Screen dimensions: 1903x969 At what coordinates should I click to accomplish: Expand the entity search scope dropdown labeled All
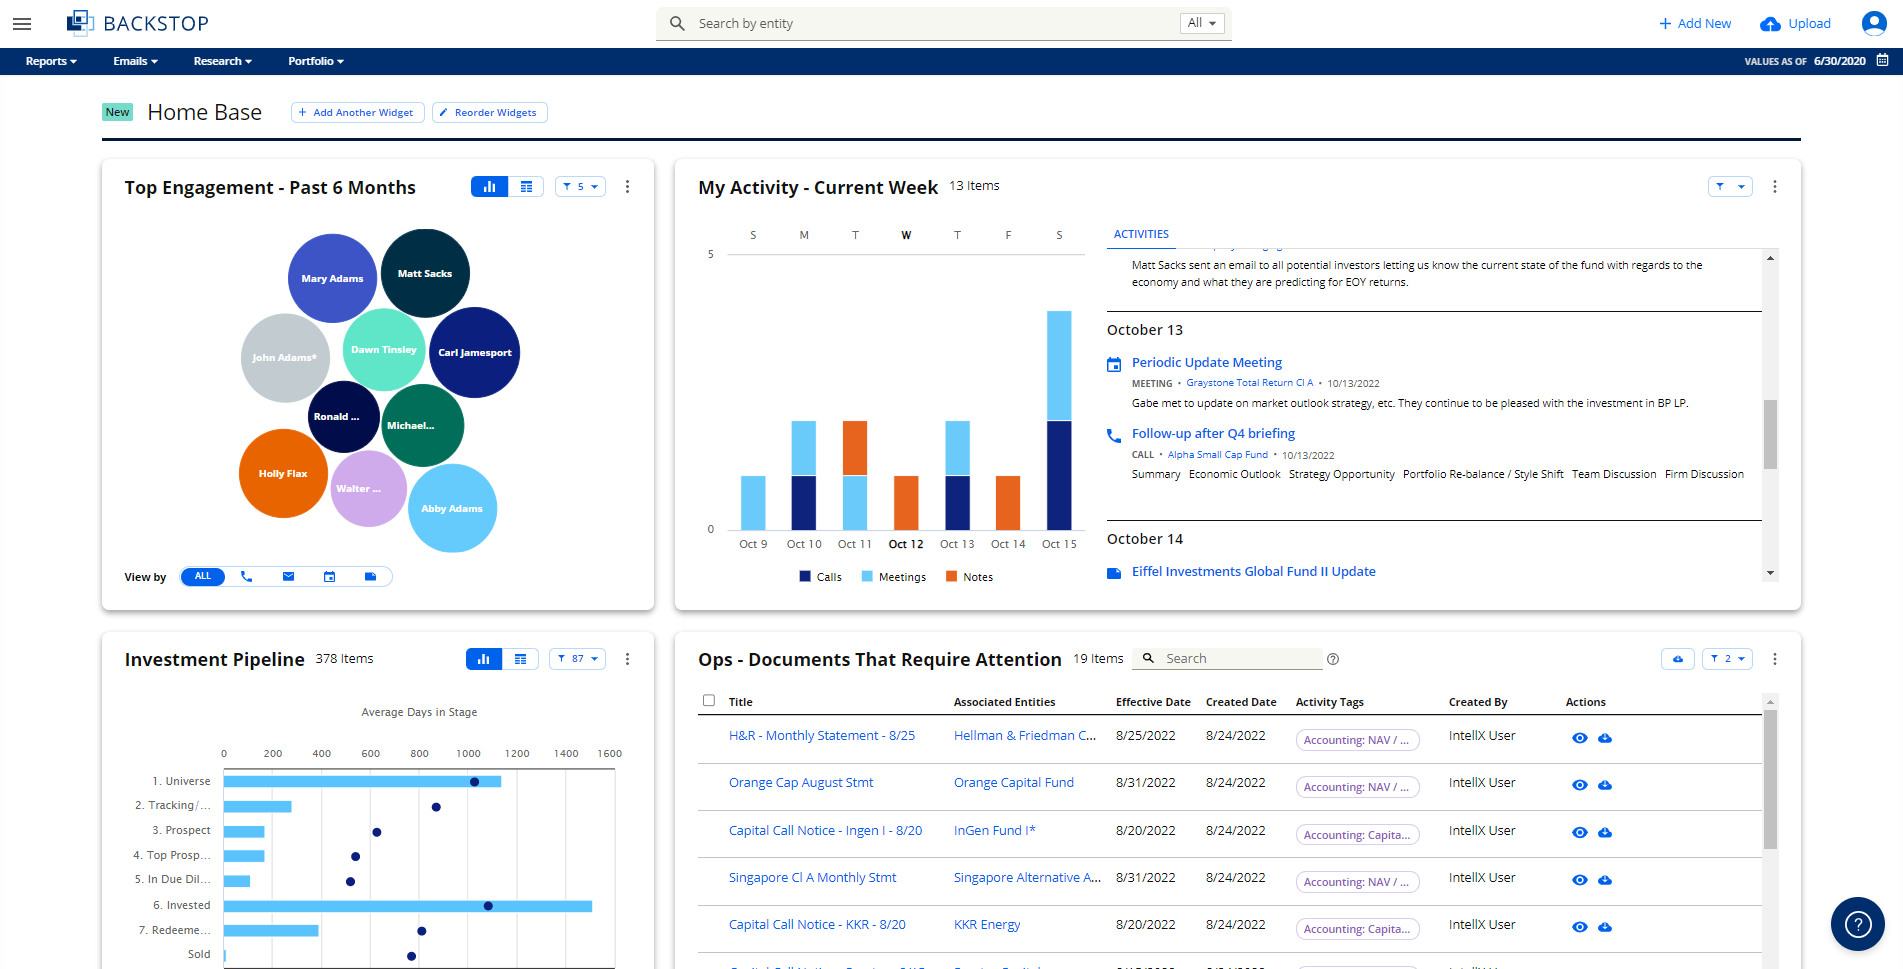tap(1201, 22)
